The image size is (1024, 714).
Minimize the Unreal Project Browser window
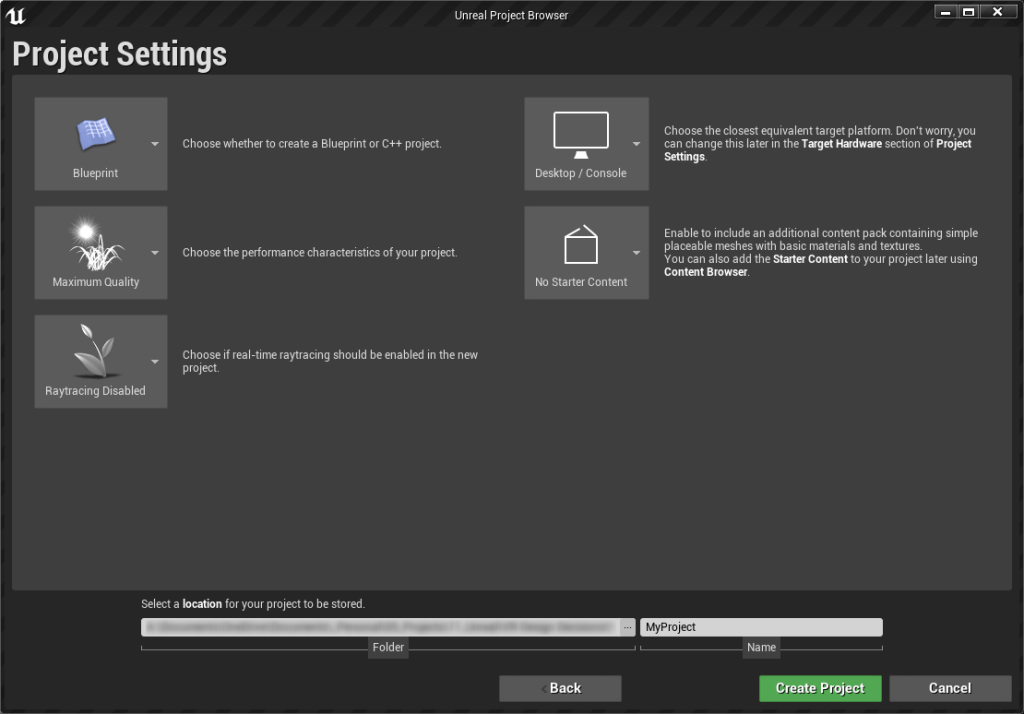[946, 12]
